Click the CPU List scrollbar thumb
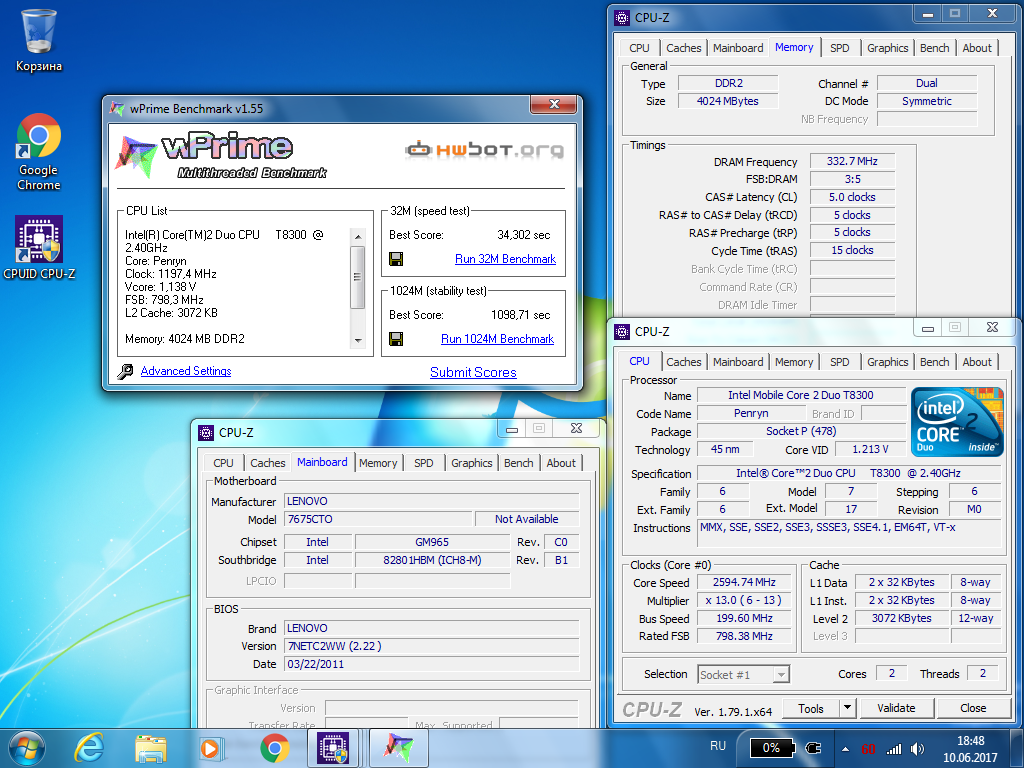 (x=357, y=277)
